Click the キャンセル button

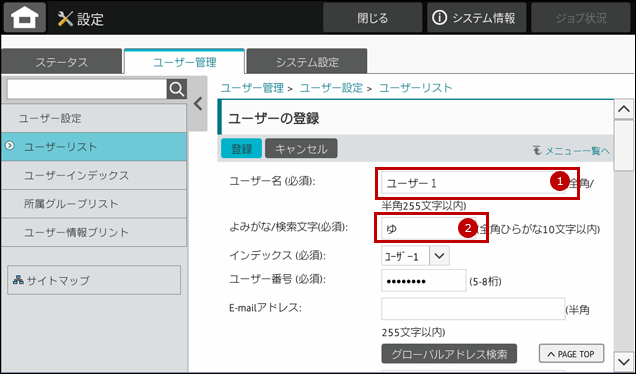pos(301,148)
